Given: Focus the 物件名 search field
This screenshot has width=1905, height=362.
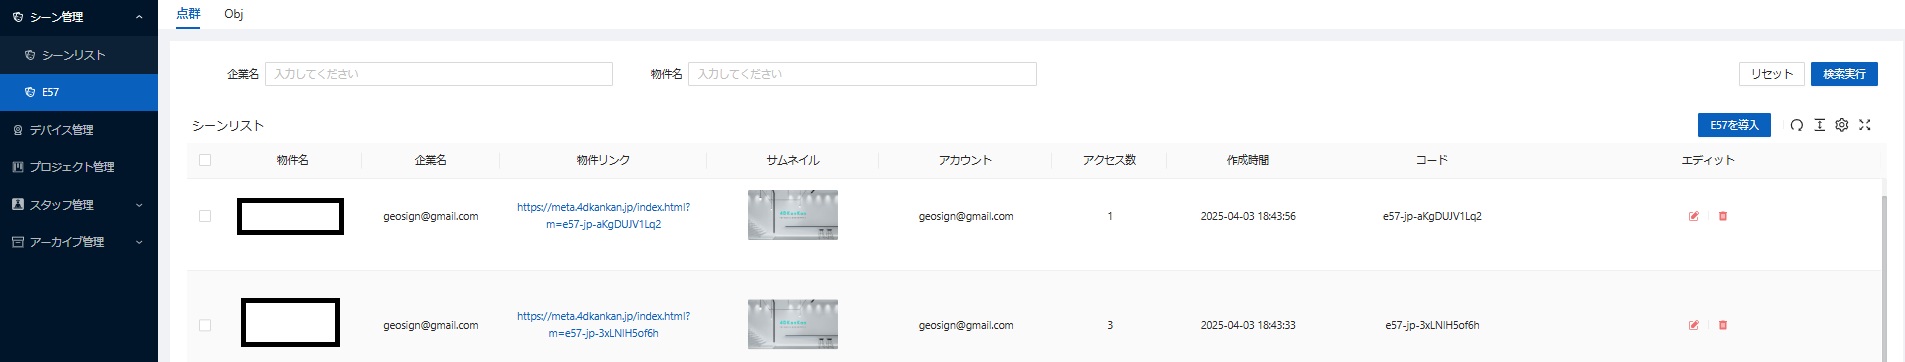Looking at the screenshot, I should (862, 74).
